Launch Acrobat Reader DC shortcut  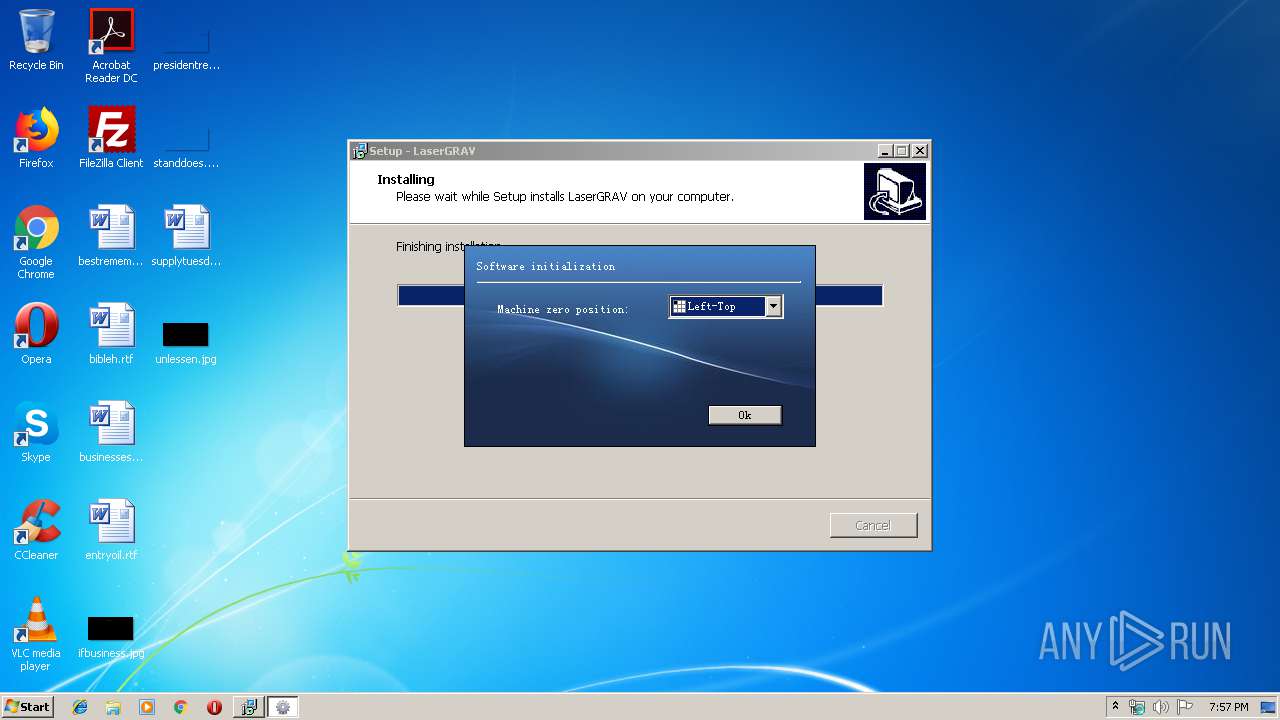[111, 46]
